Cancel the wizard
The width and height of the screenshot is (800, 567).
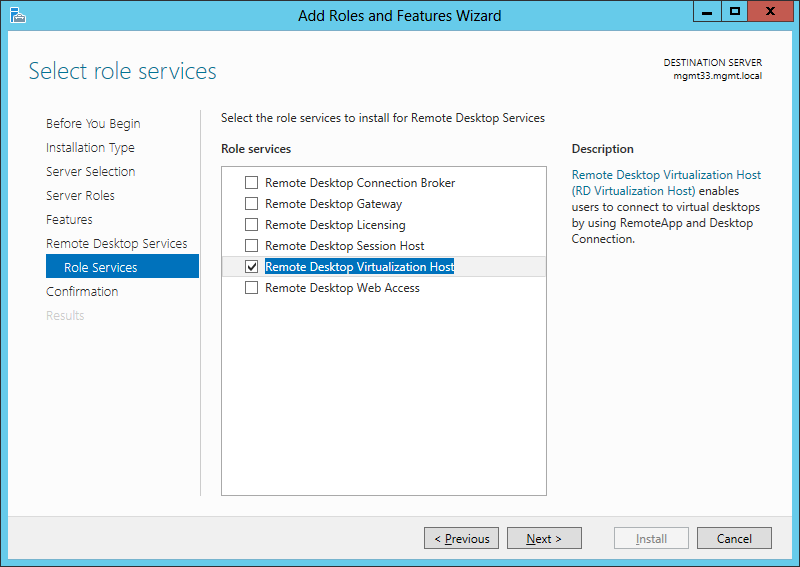[734, 538]
